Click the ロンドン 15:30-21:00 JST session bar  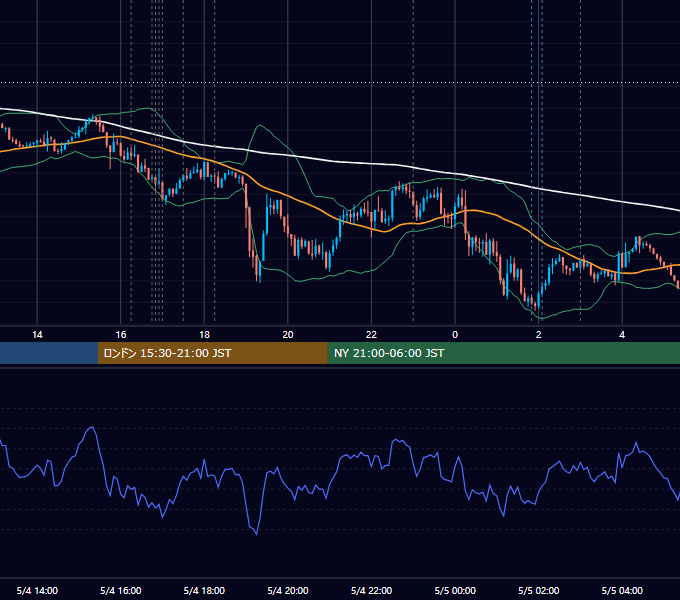pyautogui.click(x=212, y=353)
